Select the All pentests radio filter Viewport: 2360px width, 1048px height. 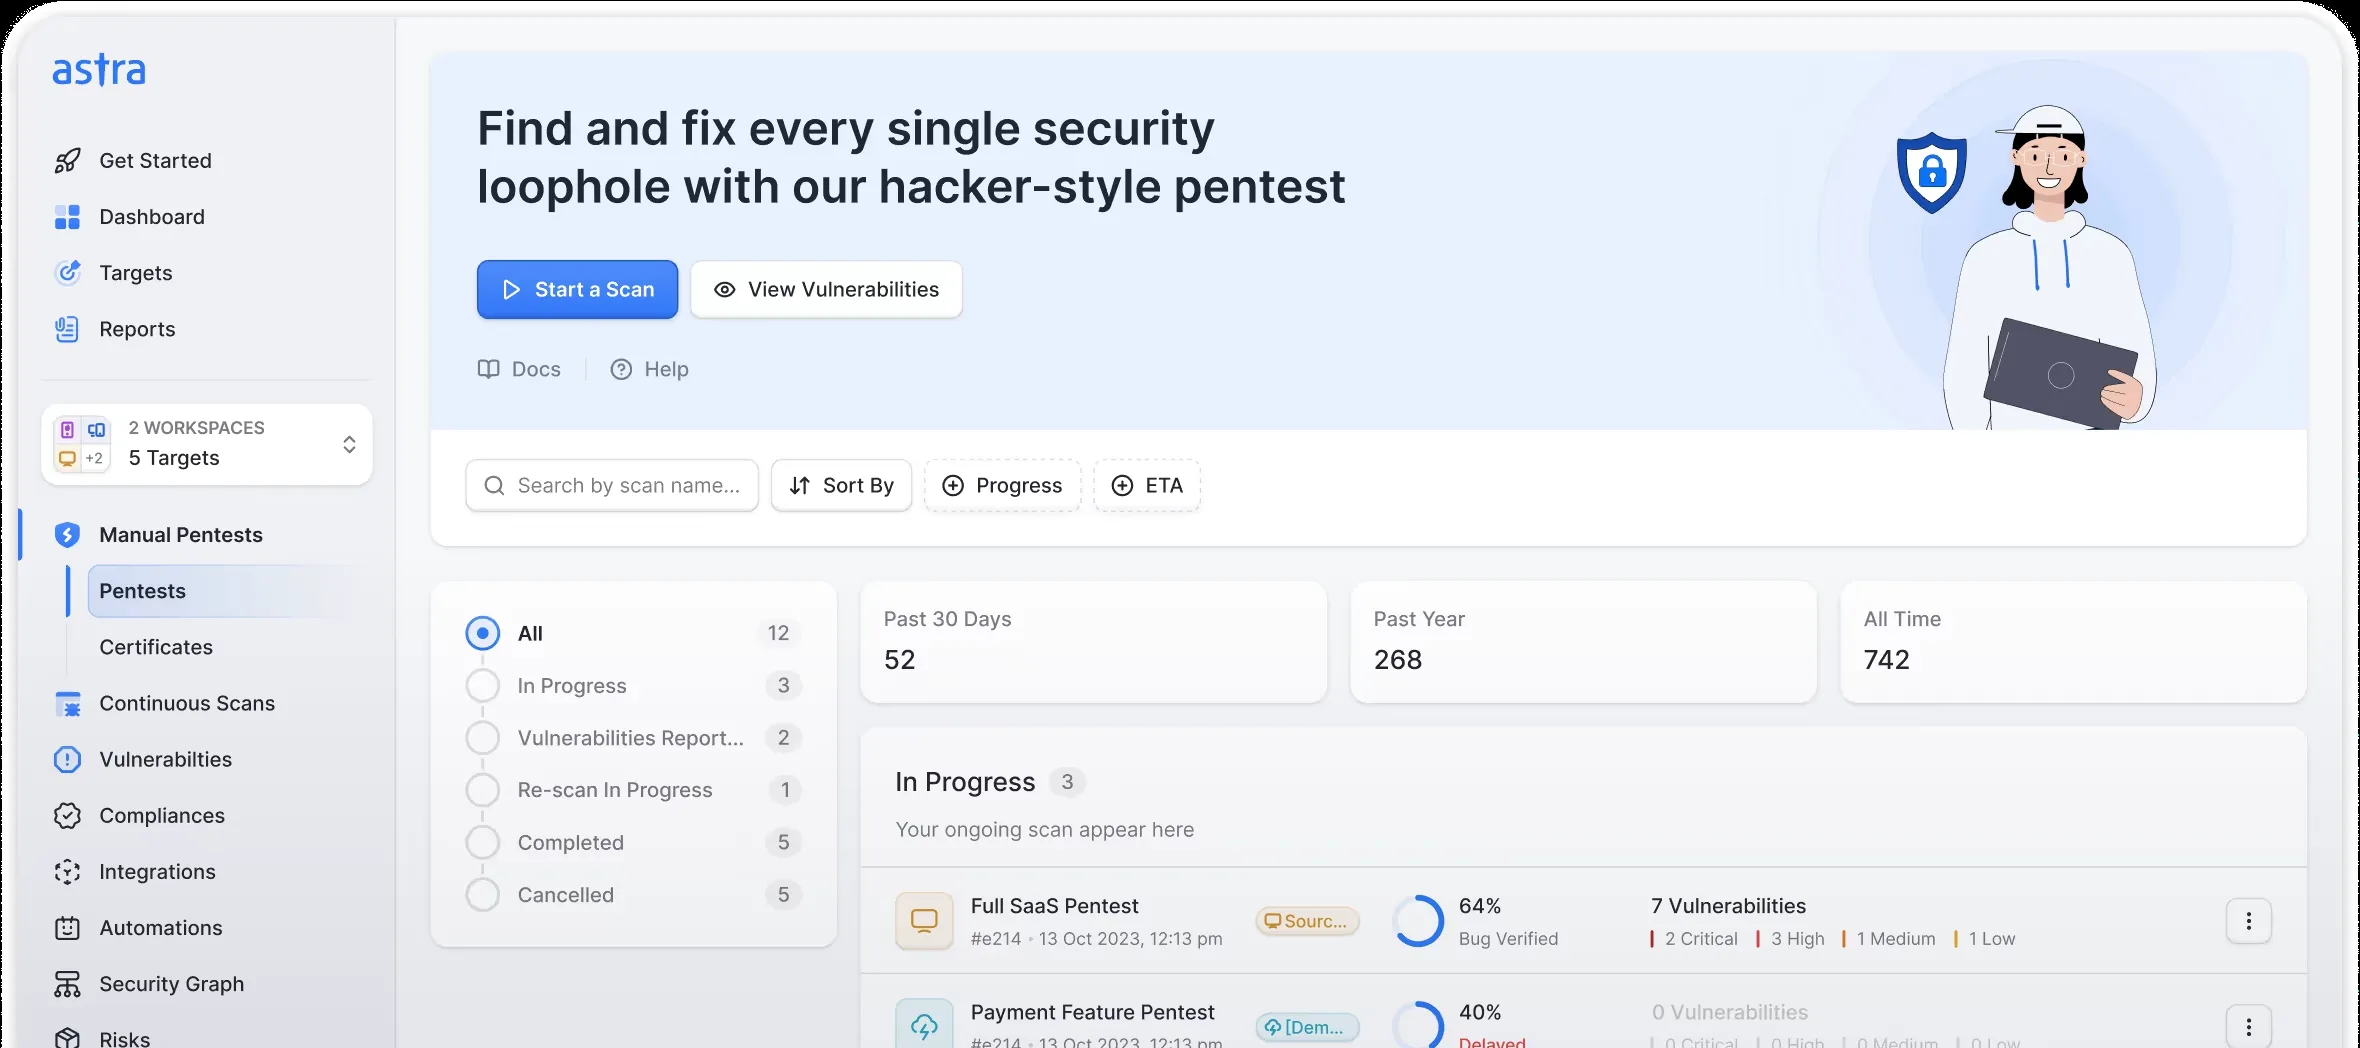[483, 632]
